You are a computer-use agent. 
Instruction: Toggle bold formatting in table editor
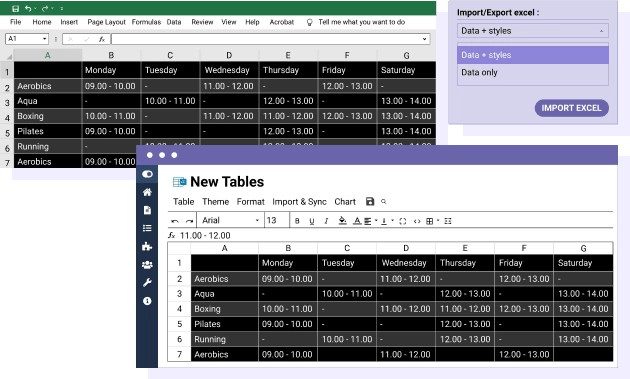(x=297, y=221)
